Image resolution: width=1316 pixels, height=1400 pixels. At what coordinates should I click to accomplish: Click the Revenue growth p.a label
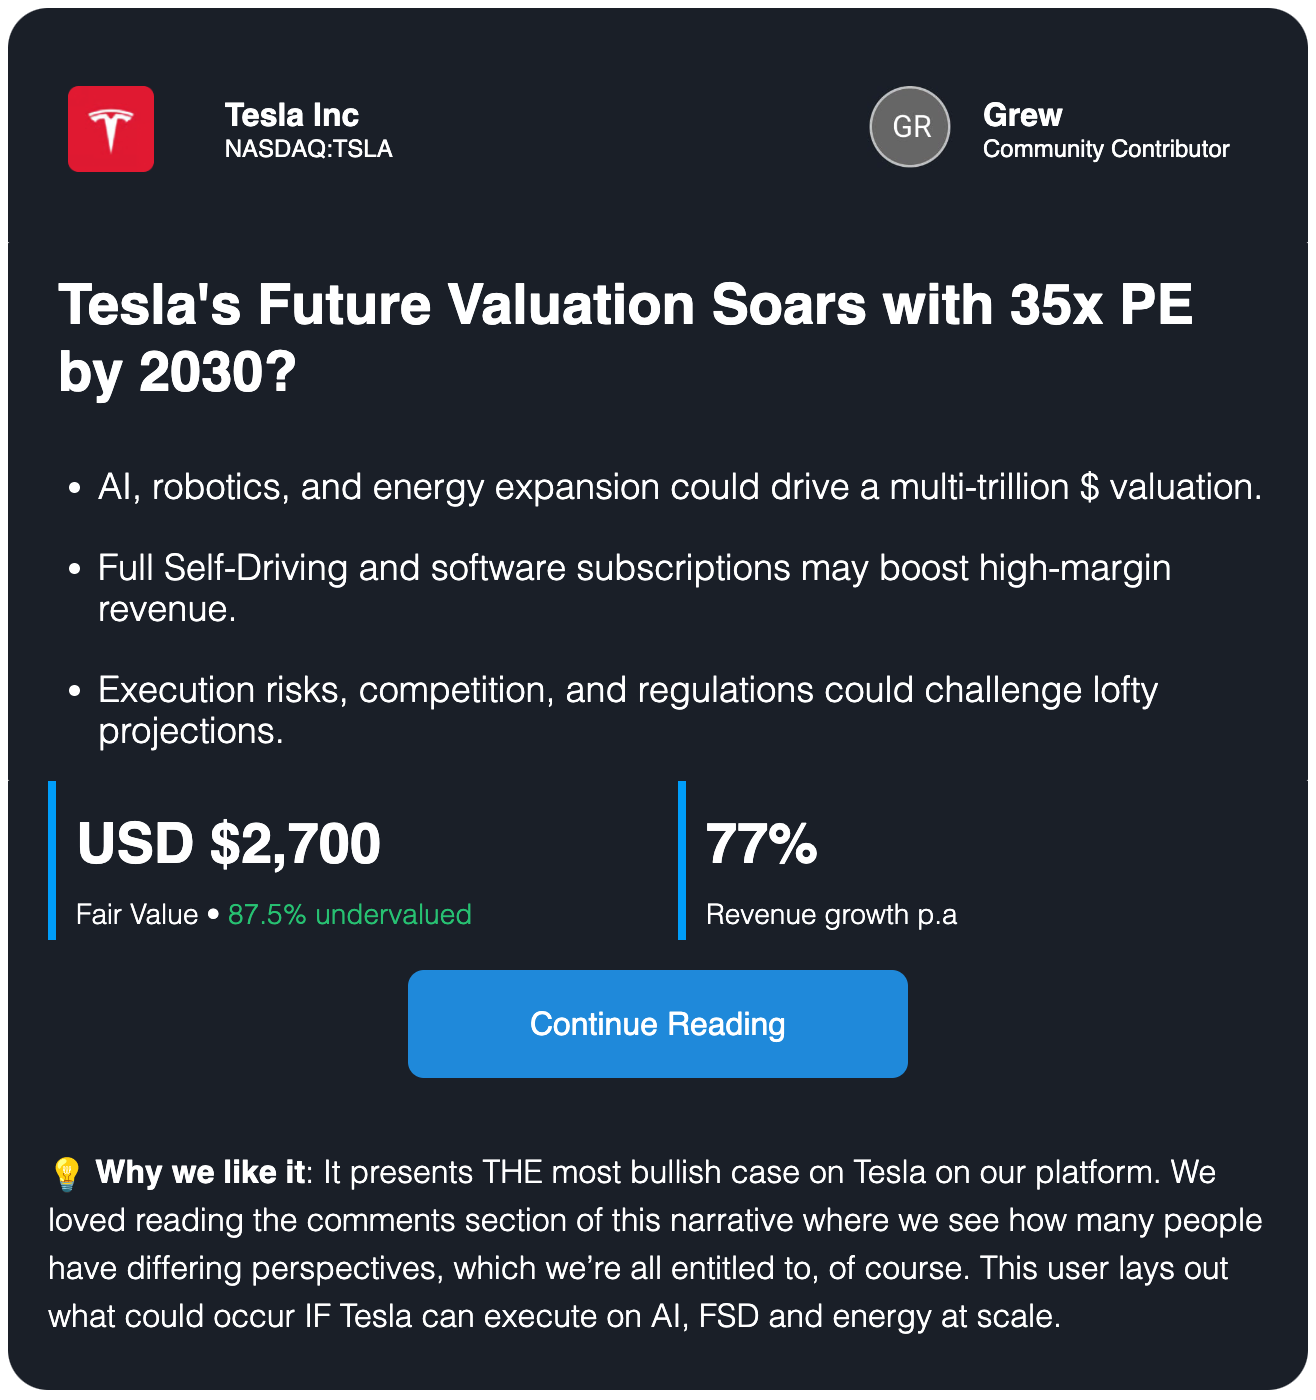831,915
